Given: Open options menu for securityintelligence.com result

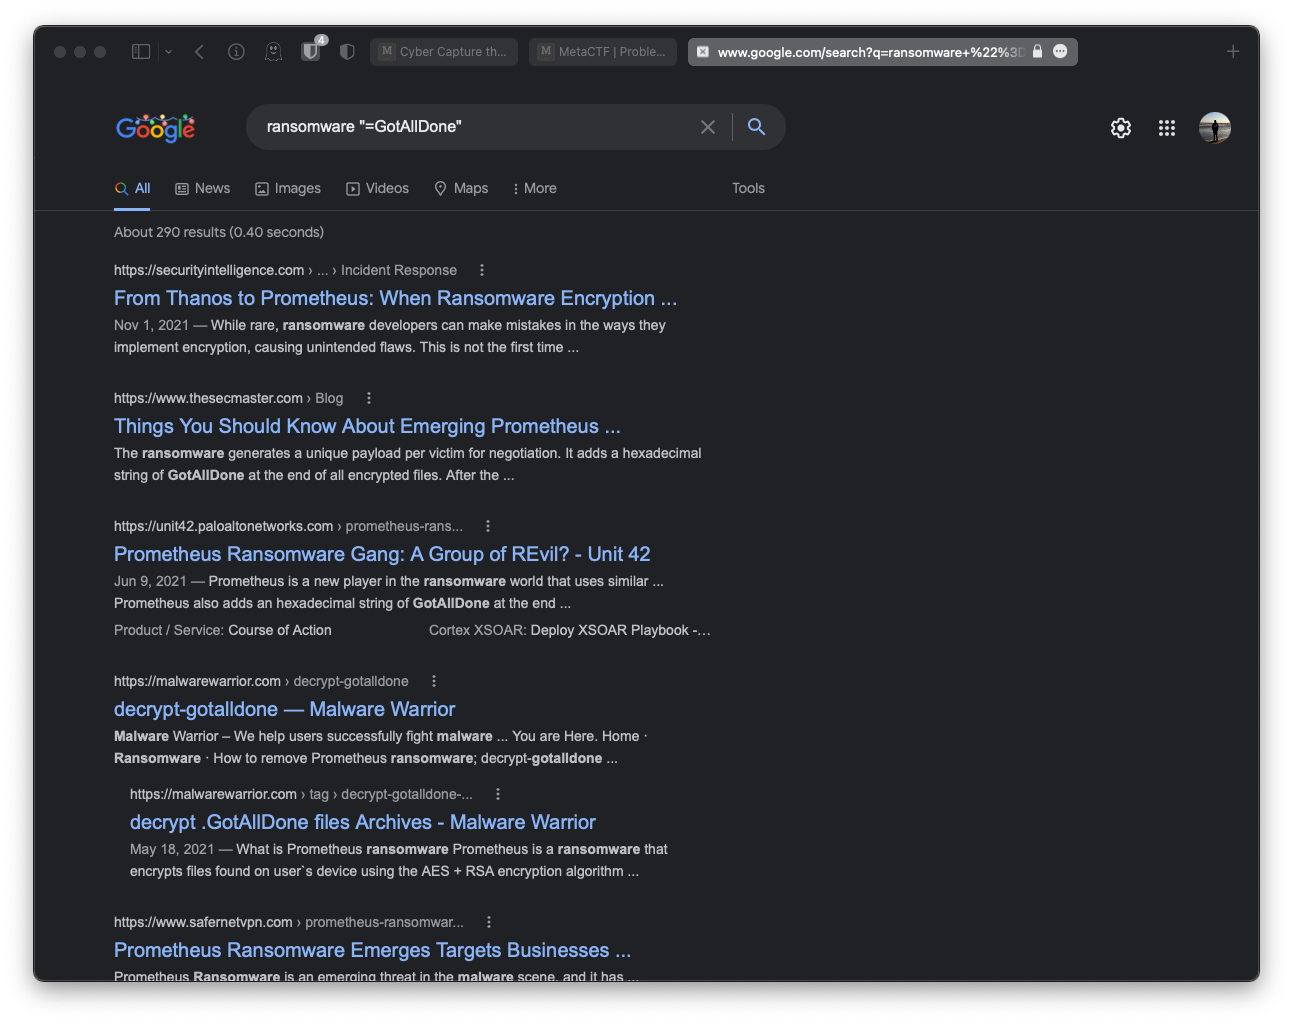Looking at the screenshot, I should tap(482, 270).
